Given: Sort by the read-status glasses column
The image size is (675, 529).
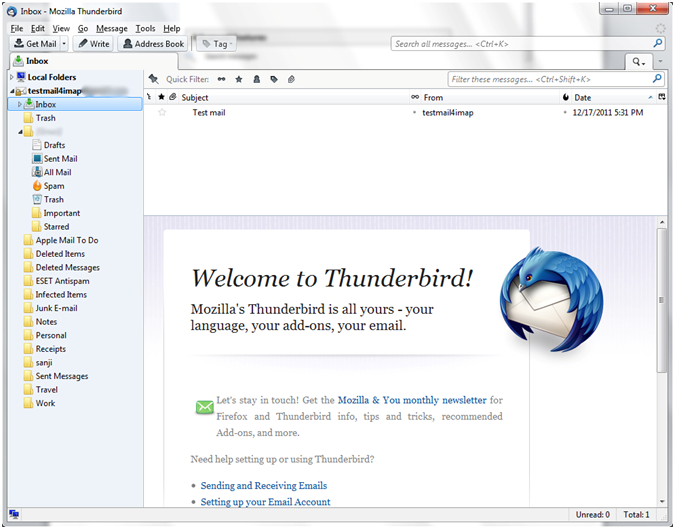Looking at the screenshot, I should coord(415,97).
